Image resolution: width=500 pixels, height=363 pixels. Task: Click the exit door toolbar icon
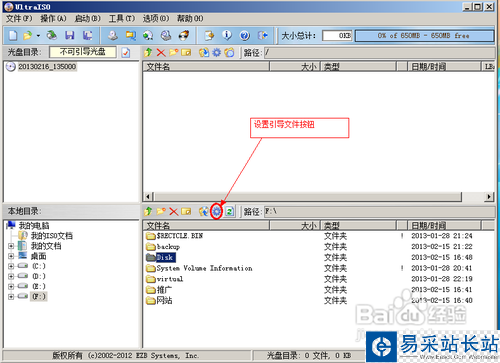pyautogui.click(x=263, y=35)
